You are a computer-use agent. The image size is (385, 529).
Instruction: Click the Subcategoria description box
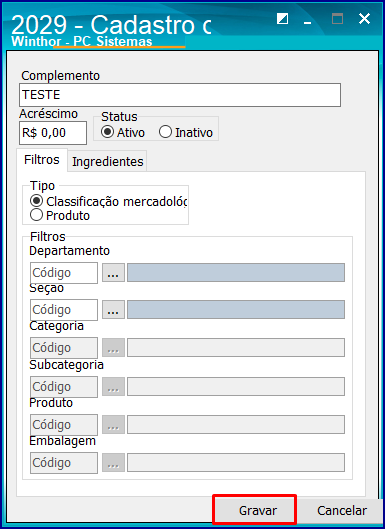[236, 387]
